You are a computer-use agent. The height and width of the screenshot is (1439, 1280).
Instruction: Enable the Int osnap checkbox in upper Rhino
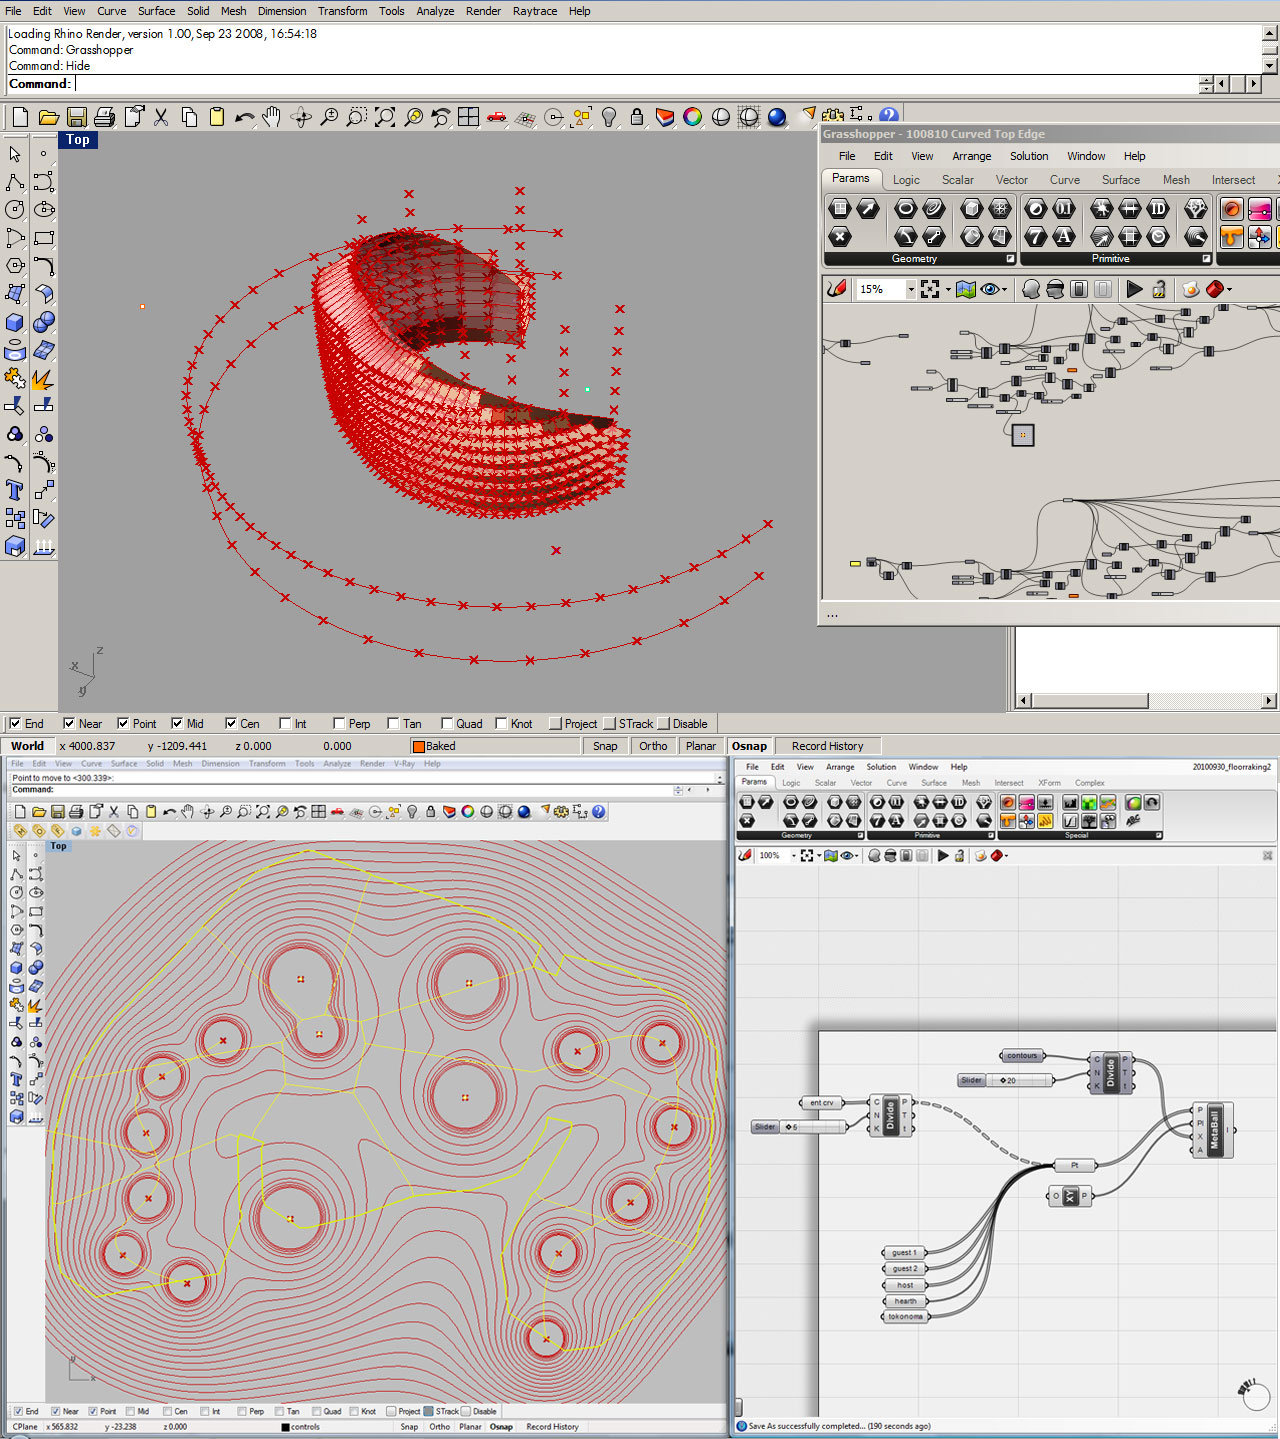click(285, 724)
